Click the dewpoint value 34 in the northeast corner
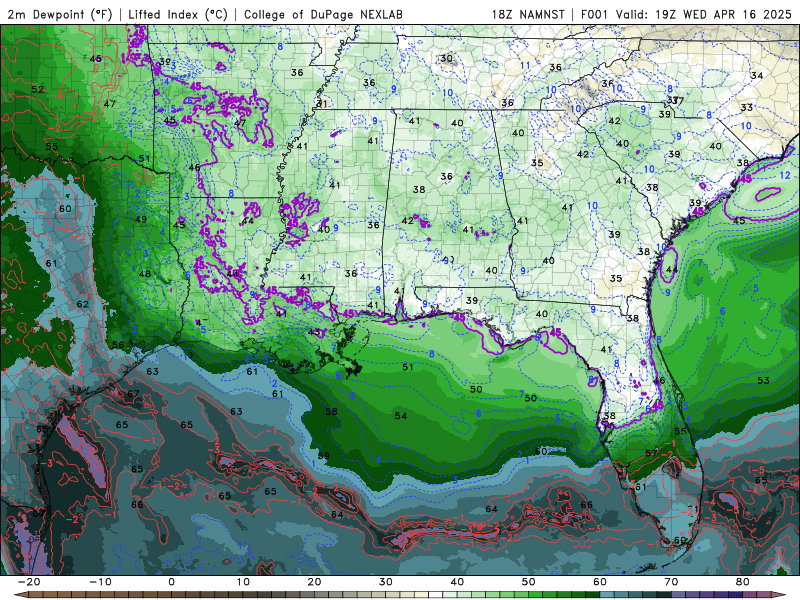Image resolution: width=800 pixels, height=600 pixels. [757, 76]
